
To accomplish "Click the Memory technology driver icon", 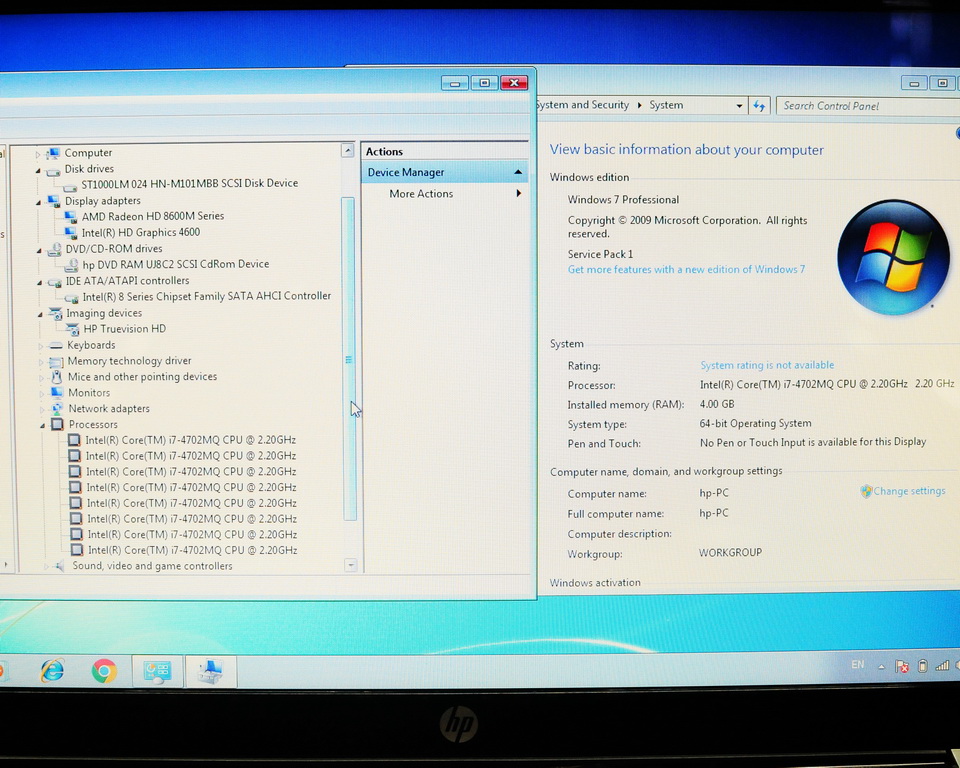I will (x=56, y=361).
